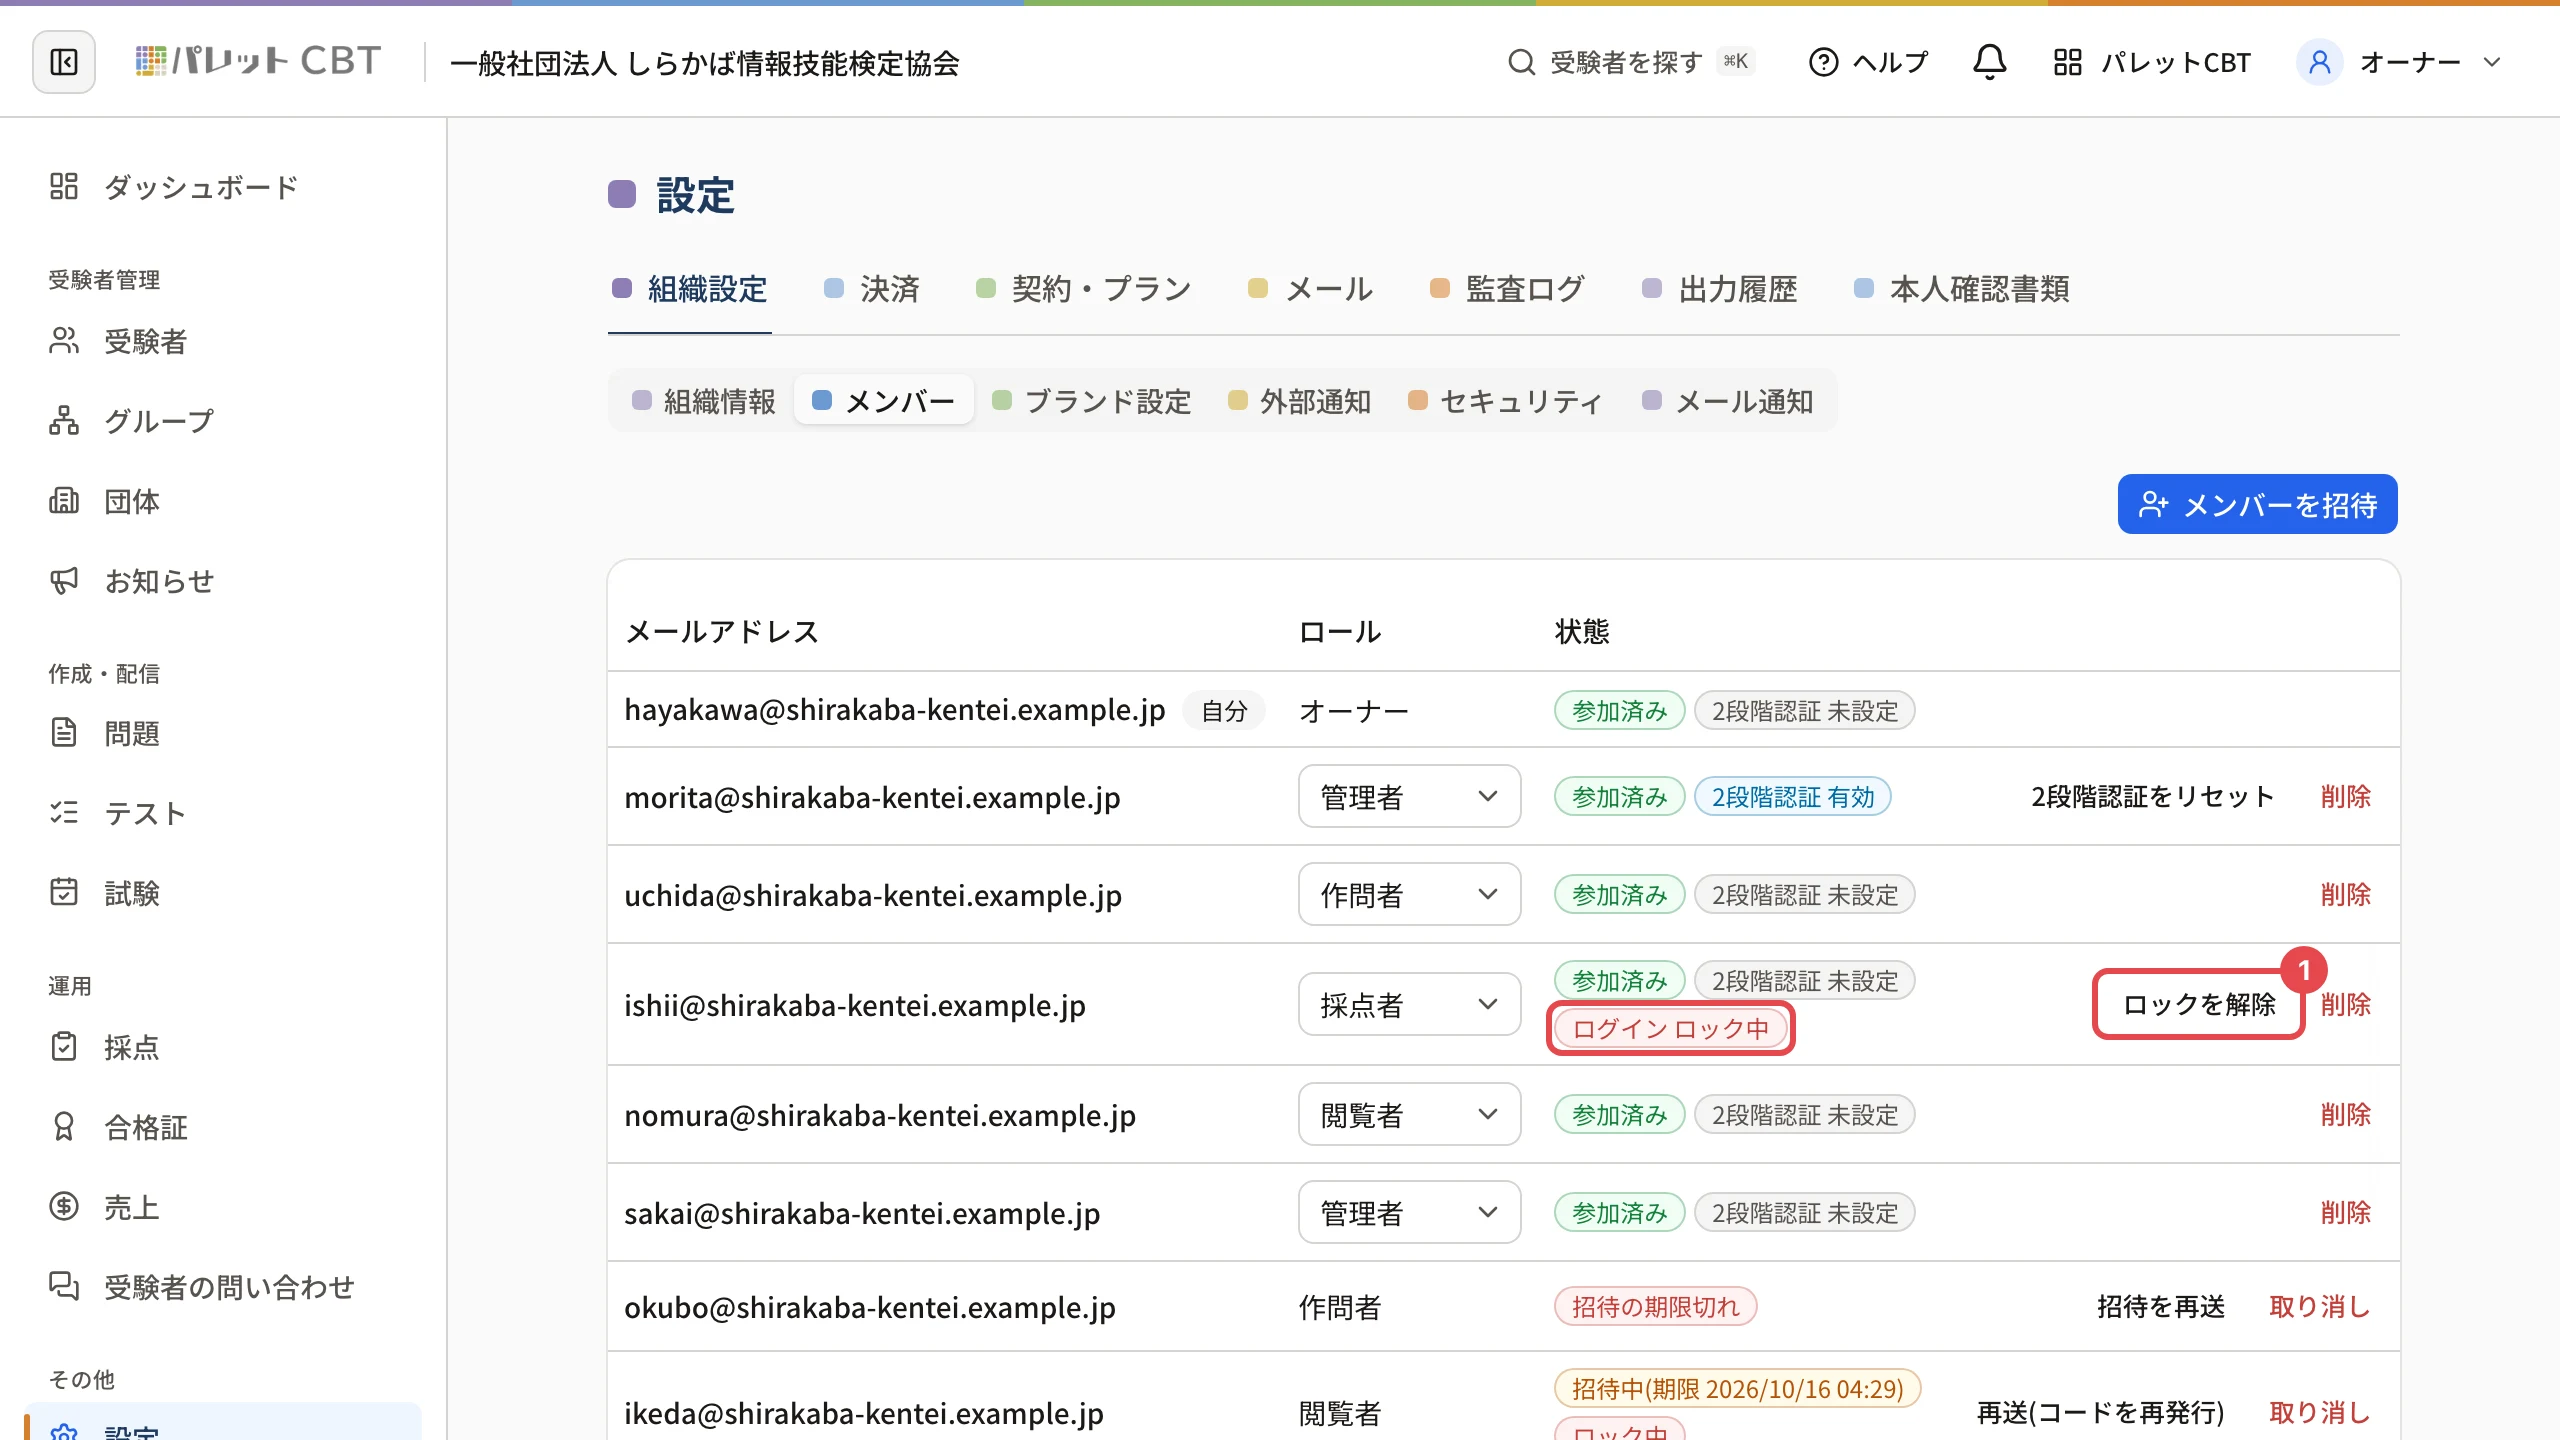This screenshot has height=1440, width=2560.
Task: Delete member sakai
Action: point(2346,1213)
